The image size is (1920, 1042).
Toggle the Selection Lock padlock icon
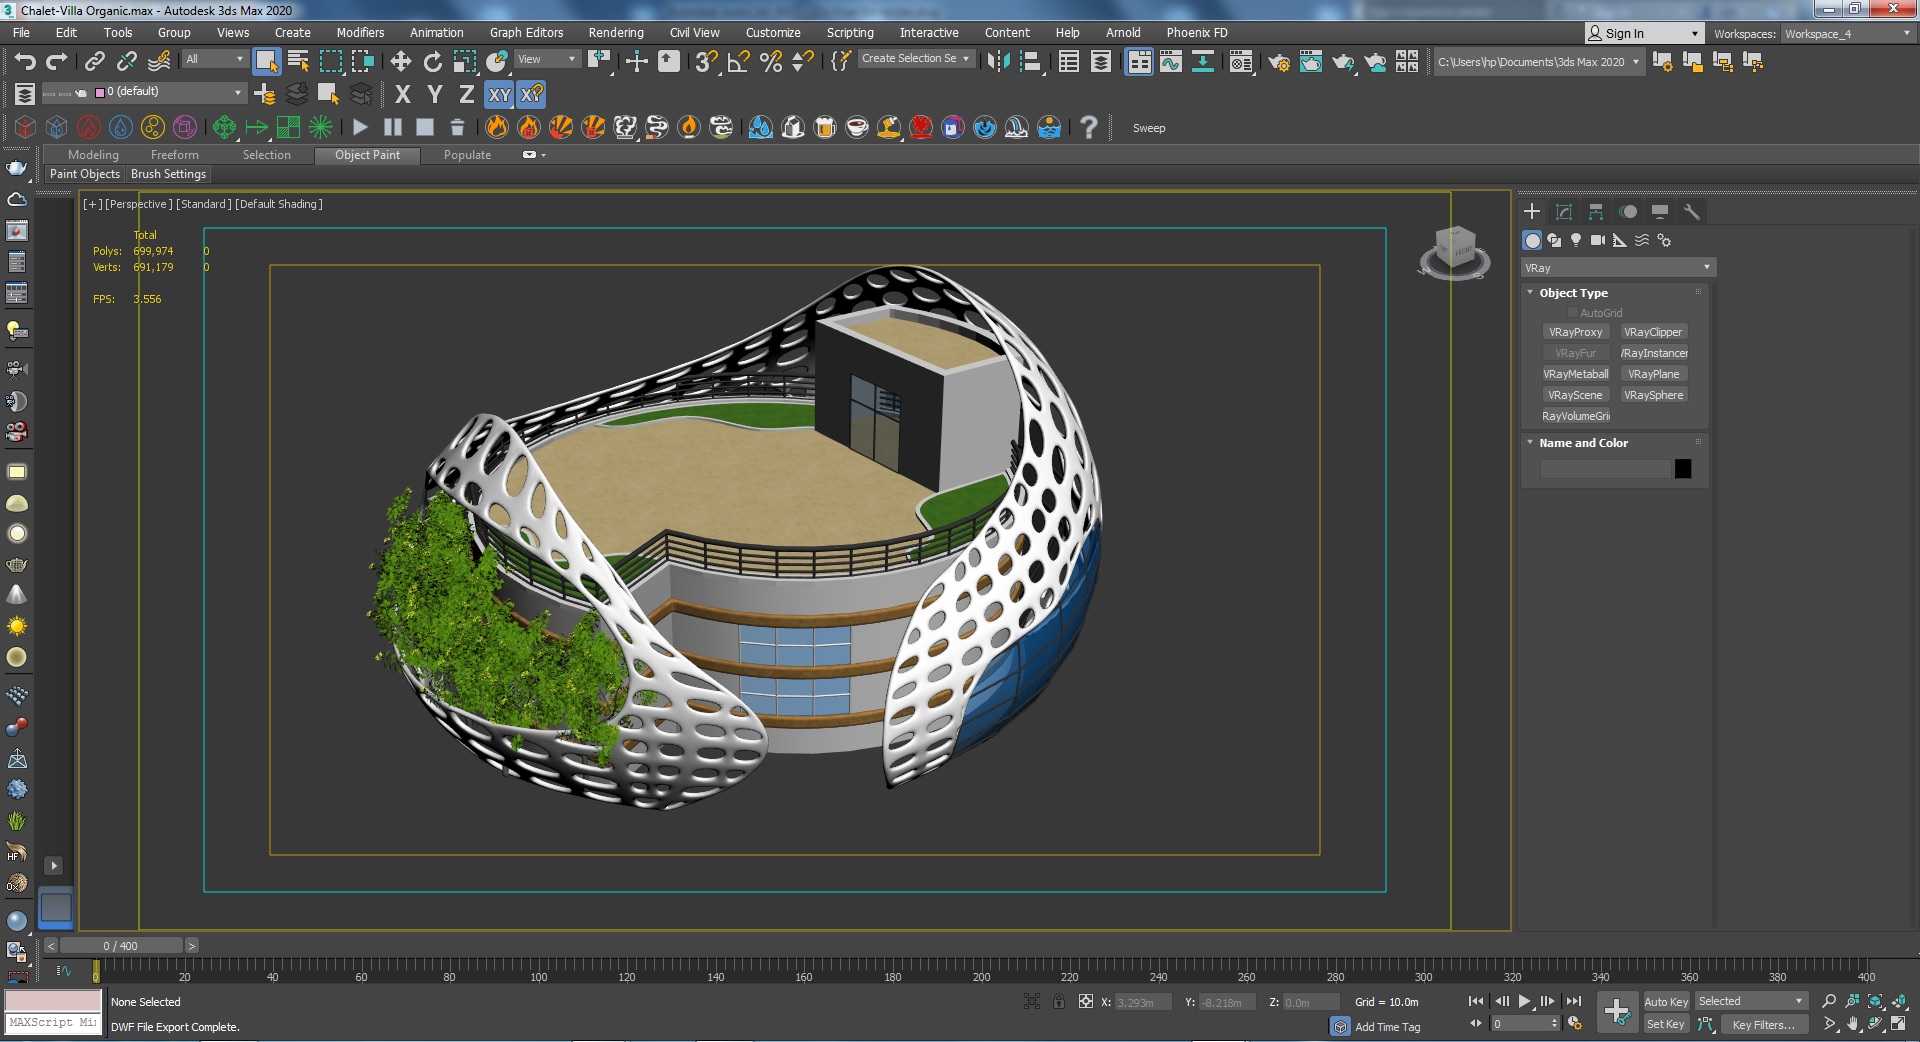coord(1059,1001)
